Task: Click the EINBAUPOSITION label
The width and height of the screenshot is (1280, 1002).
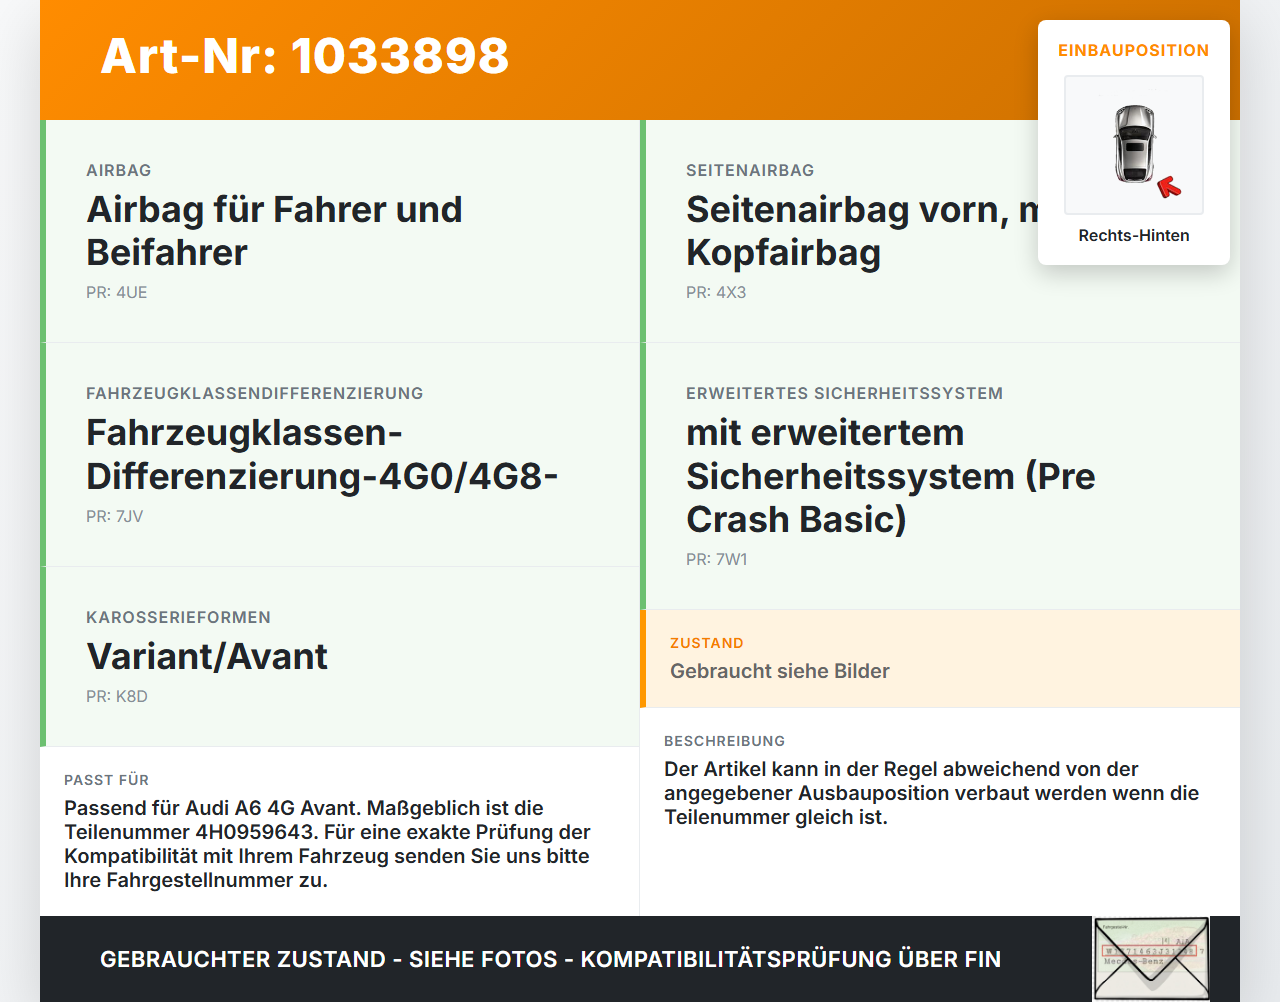Action: [x=1134, y=50]
